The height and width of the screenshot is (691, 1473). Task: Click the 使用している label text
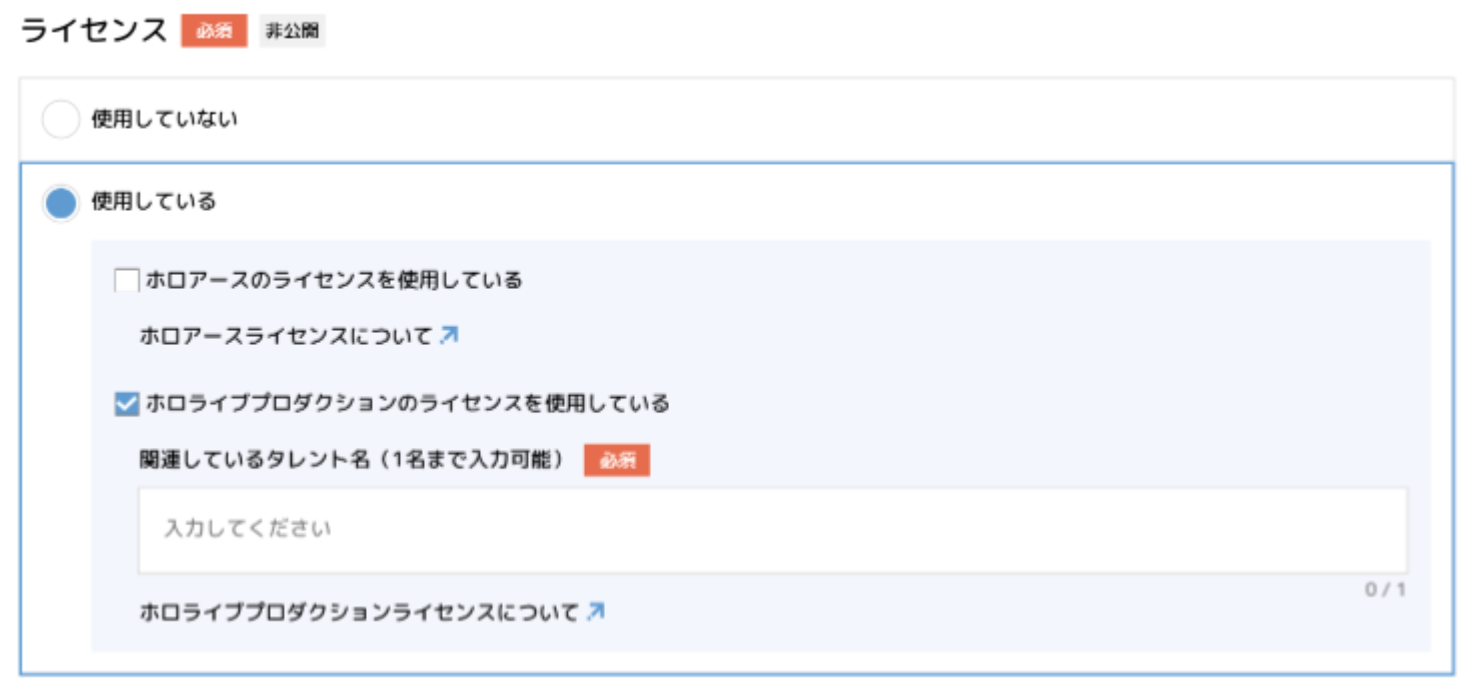154,202
